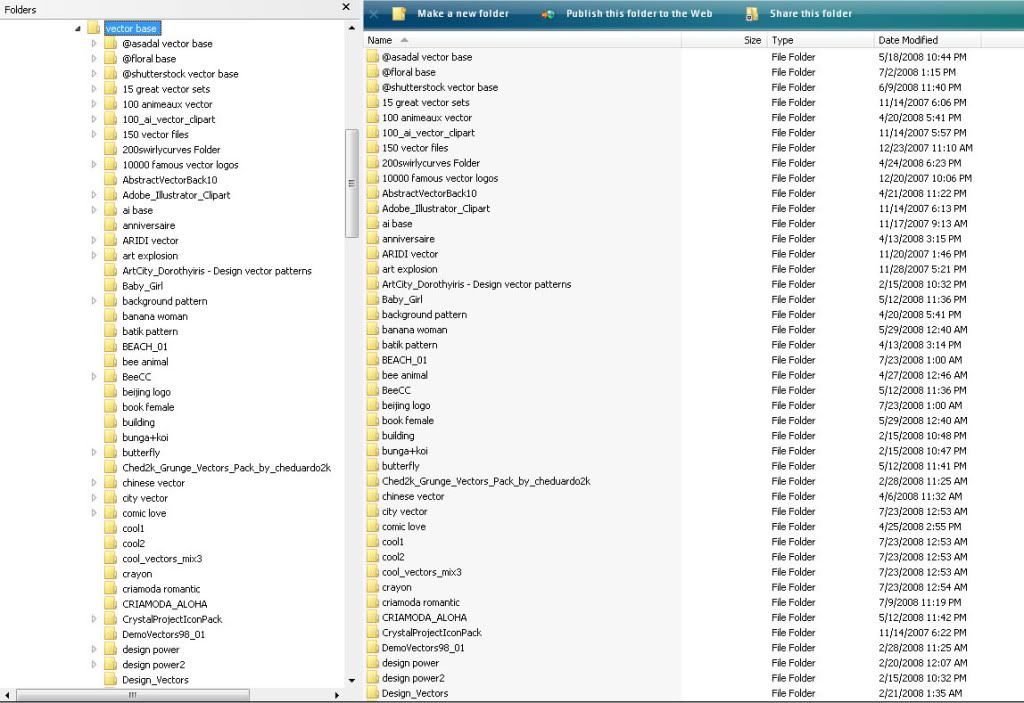Click folder icon of comic love in file list
1024x703 pixels.
[373, 527]
